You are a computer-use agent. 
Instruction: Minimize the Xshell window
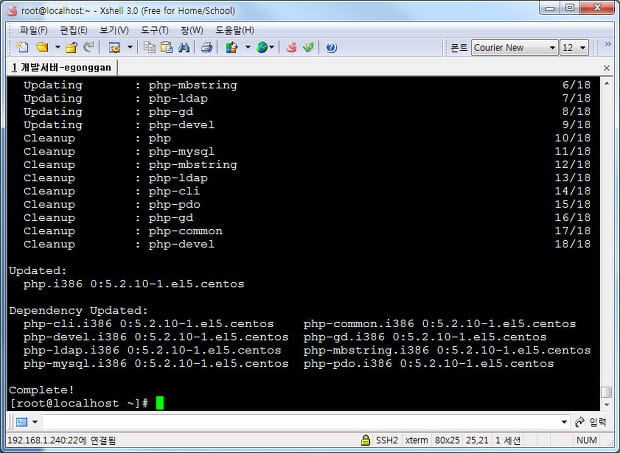click(x=550, y=8)
